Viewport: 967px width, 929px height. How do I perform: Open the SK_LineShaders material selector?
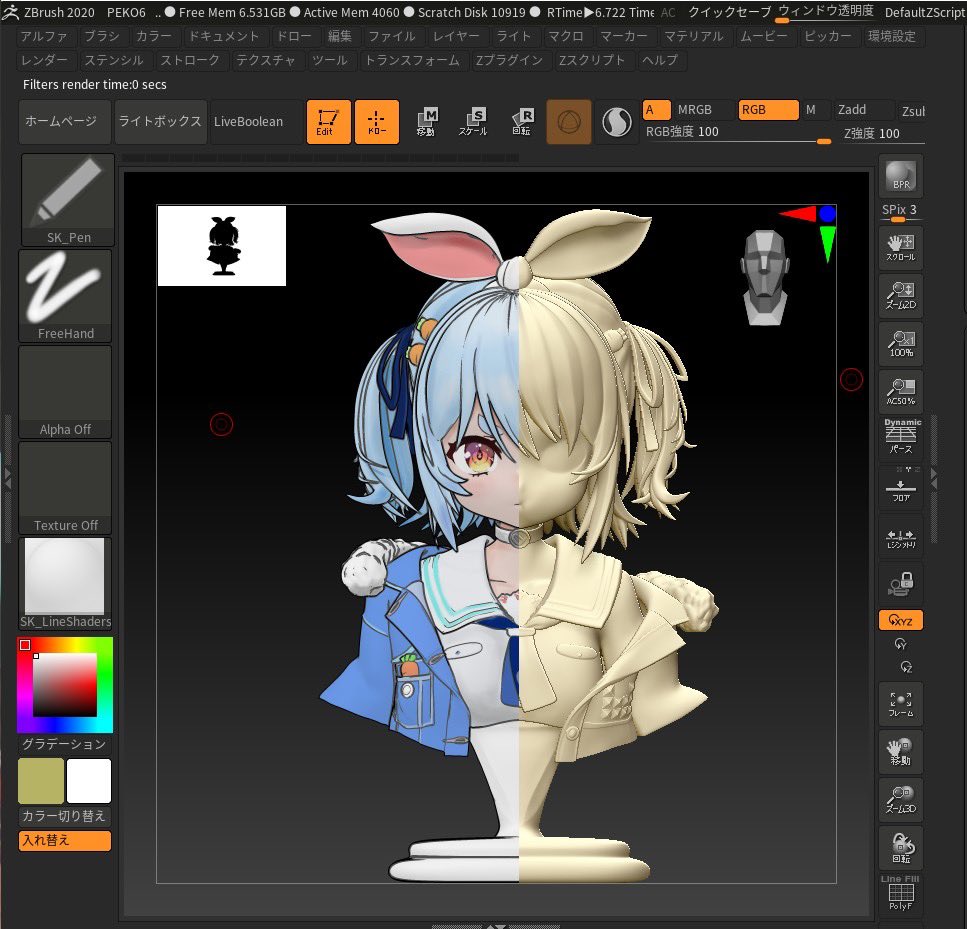pos(65,584)
